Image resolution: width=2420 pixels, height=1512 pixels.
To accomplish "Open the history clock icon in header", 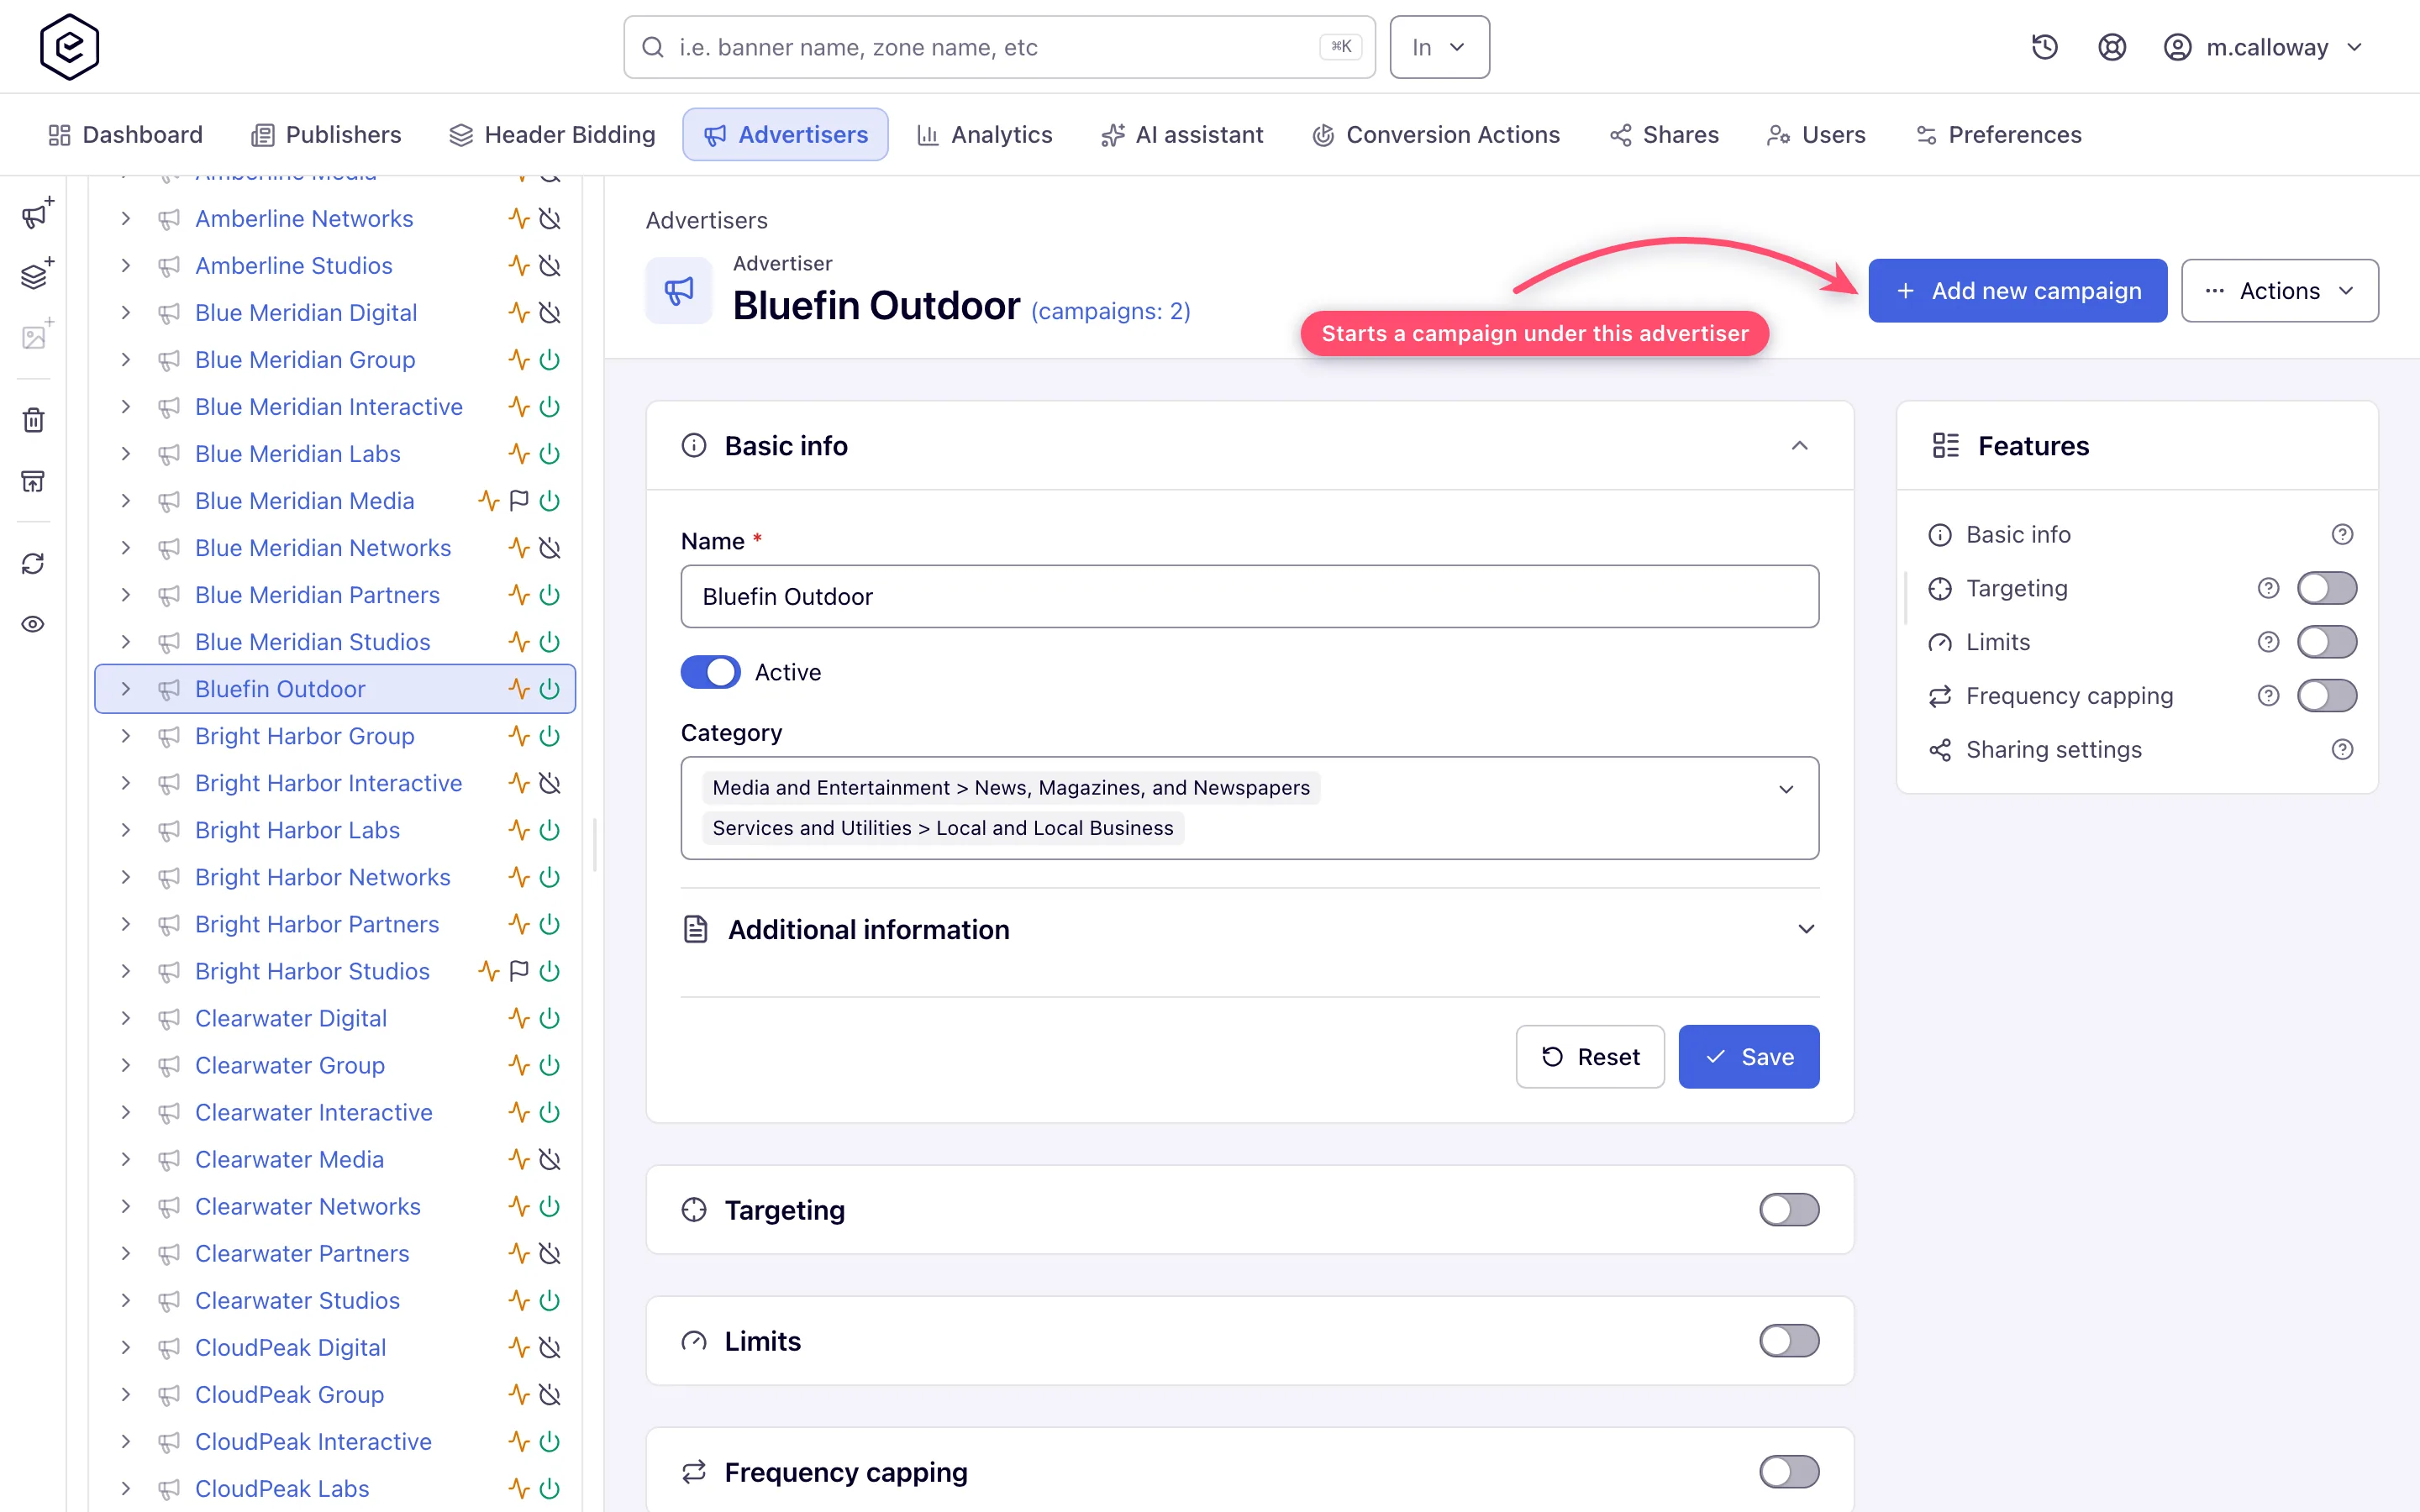I will pos(2044,47).
